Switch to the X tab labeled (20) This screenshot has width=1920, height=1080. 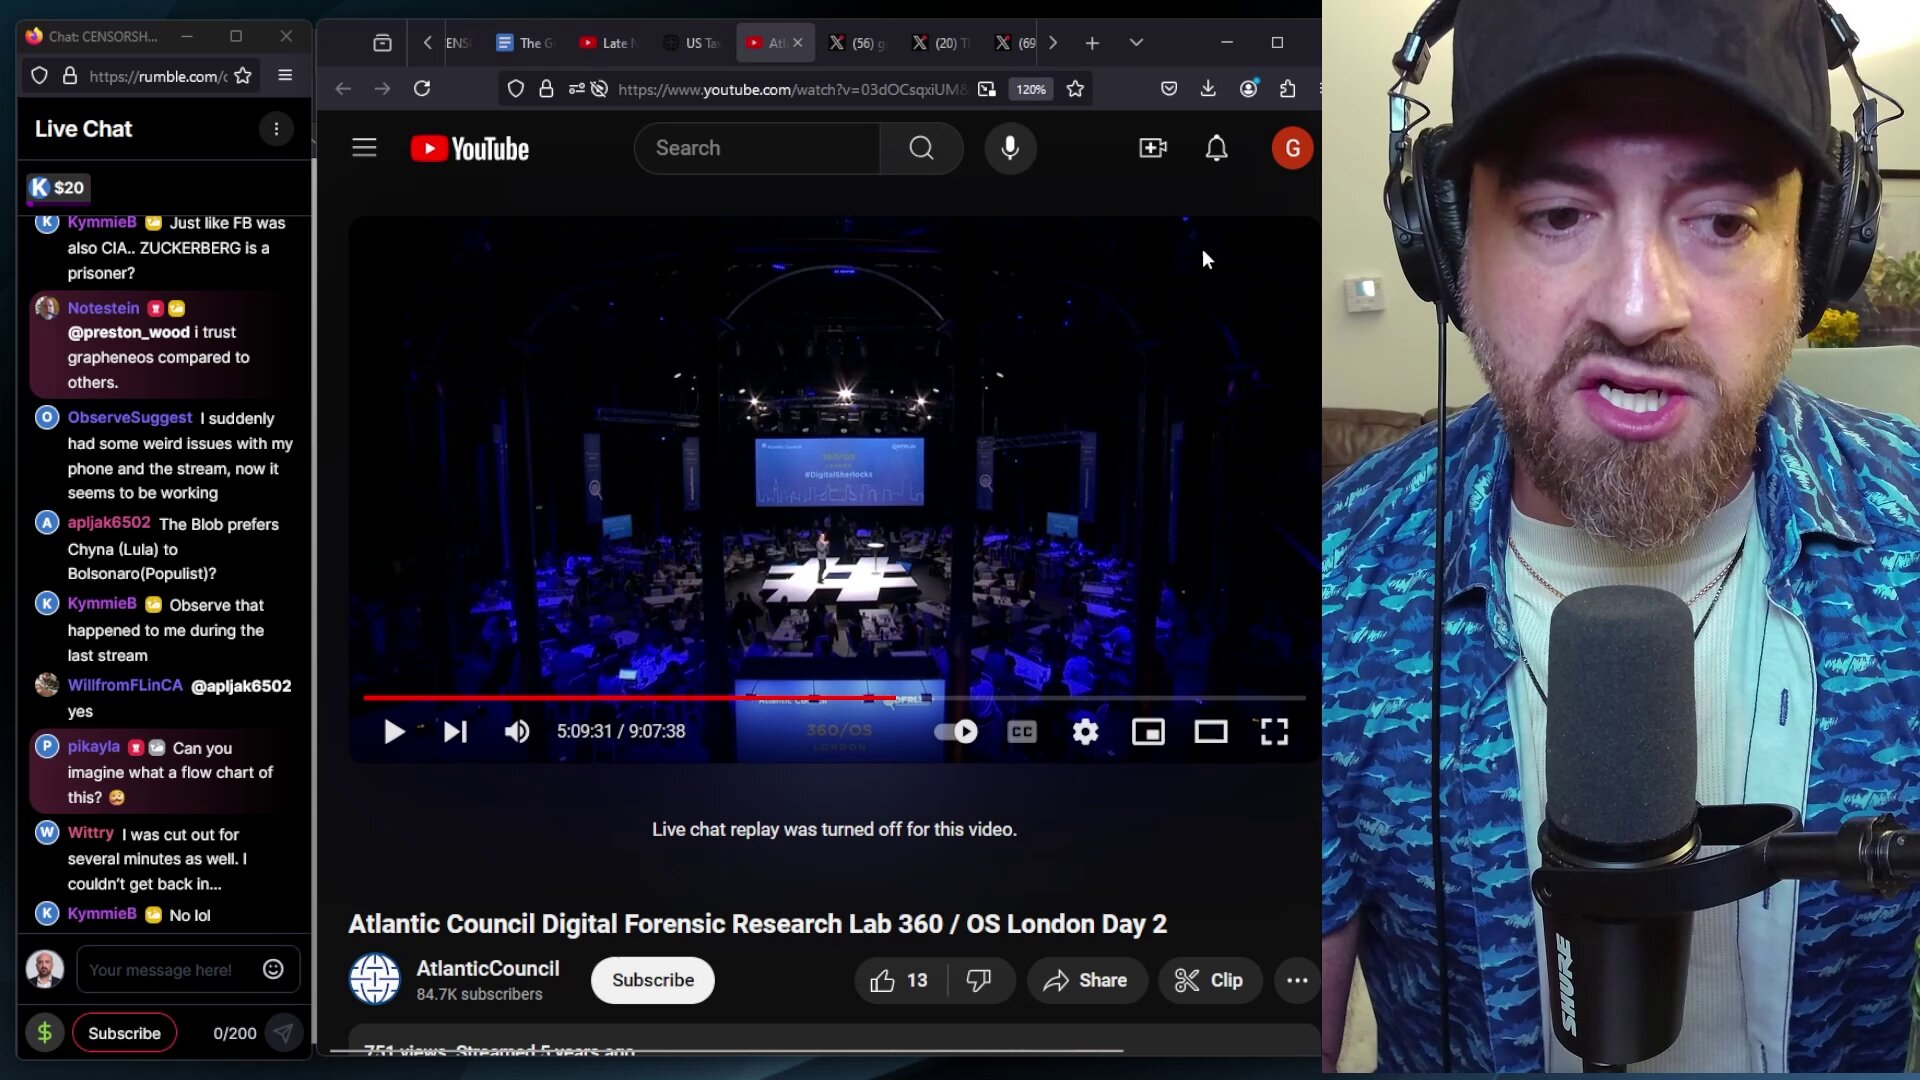[941, 43]
